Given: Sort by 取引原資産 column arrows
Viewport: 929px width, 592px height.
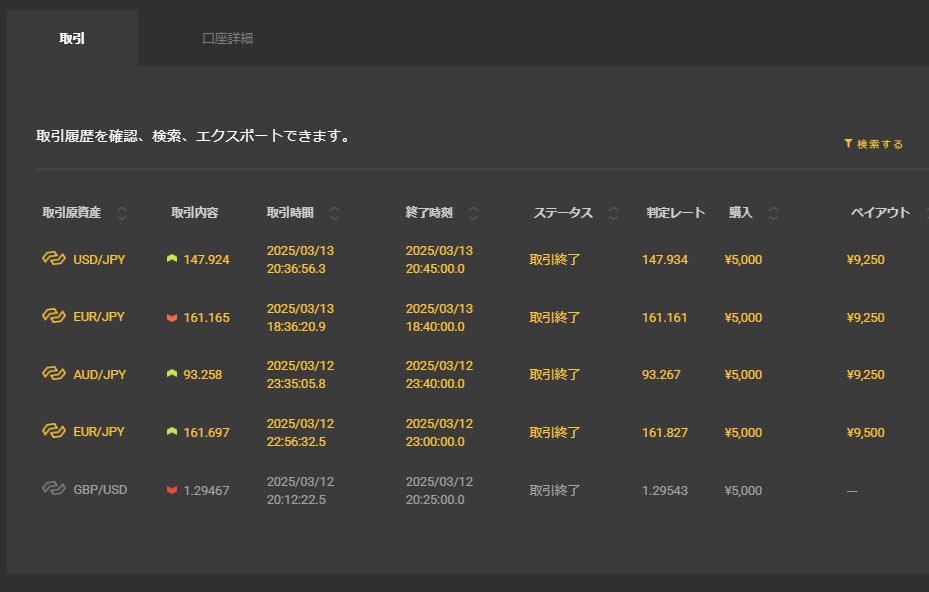Looking at the screenshot, I should tap(122, 213).
